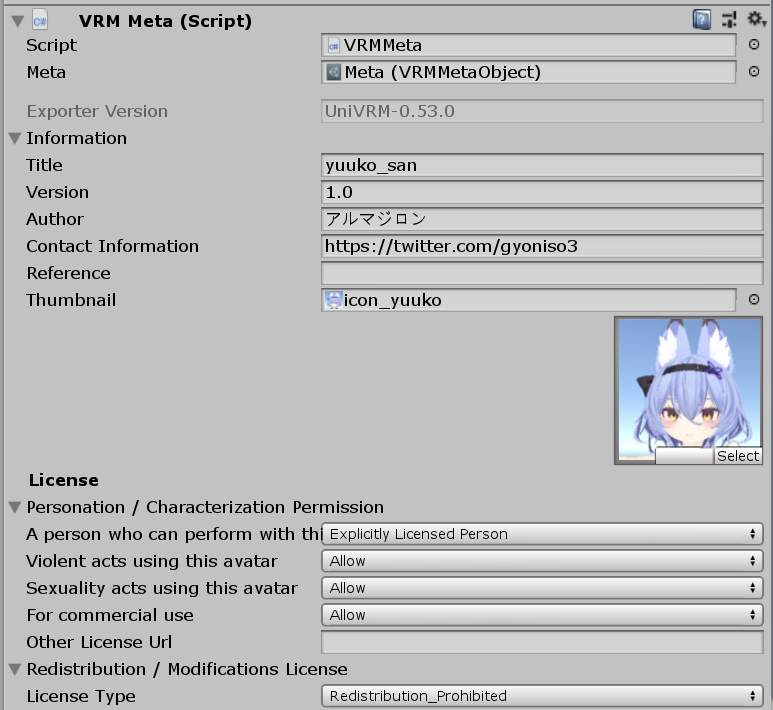The width and height of the screenshot is (773, 710).
Task: Click the VRMMetaObject asset icon
Action: (x=334, y=72)
